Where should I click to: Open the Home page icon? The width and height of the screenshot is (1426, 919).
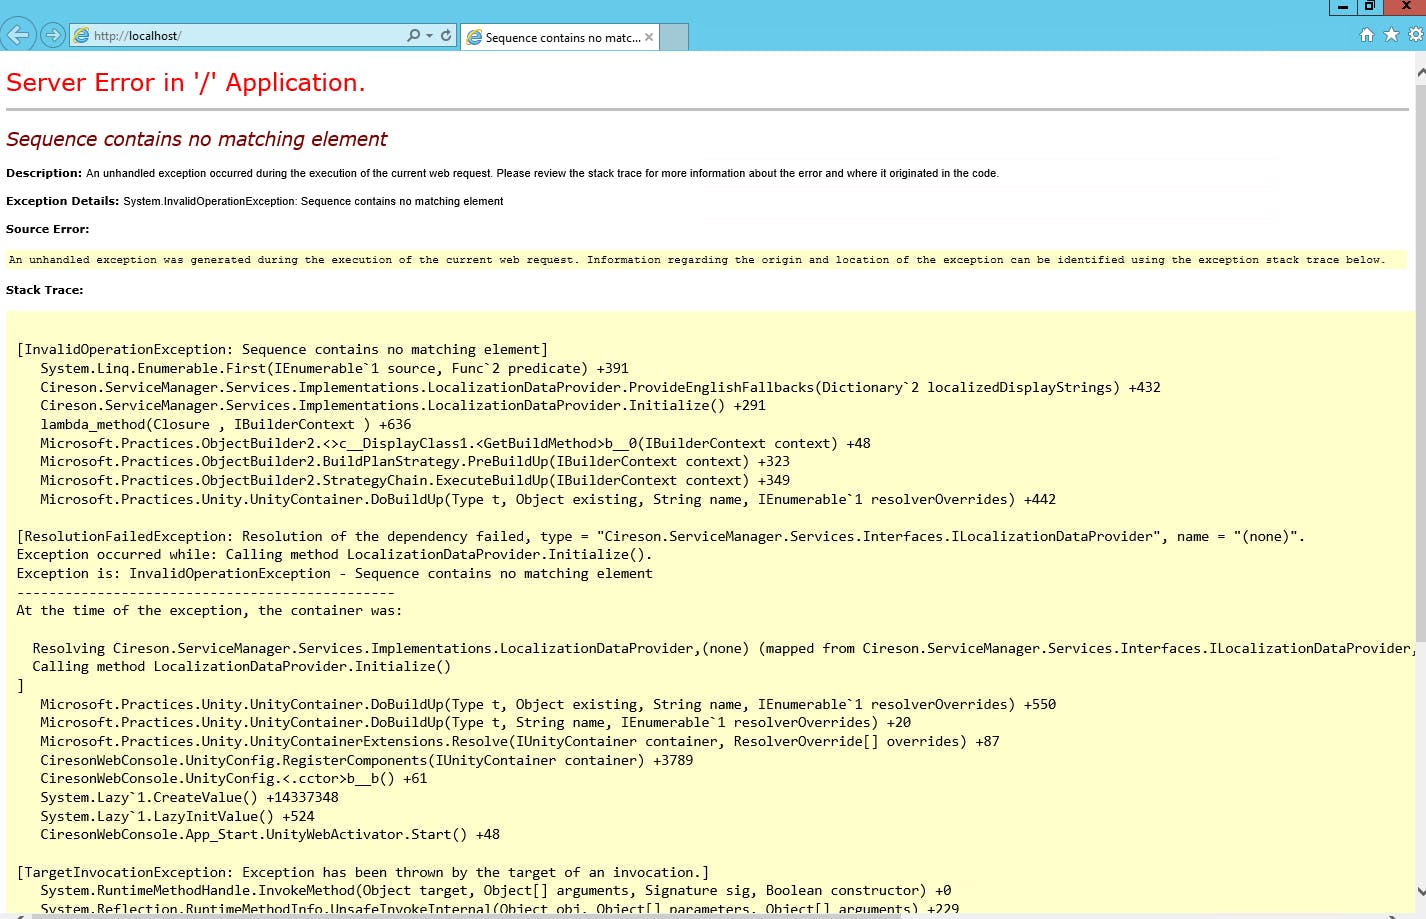tap(1367, 35)
